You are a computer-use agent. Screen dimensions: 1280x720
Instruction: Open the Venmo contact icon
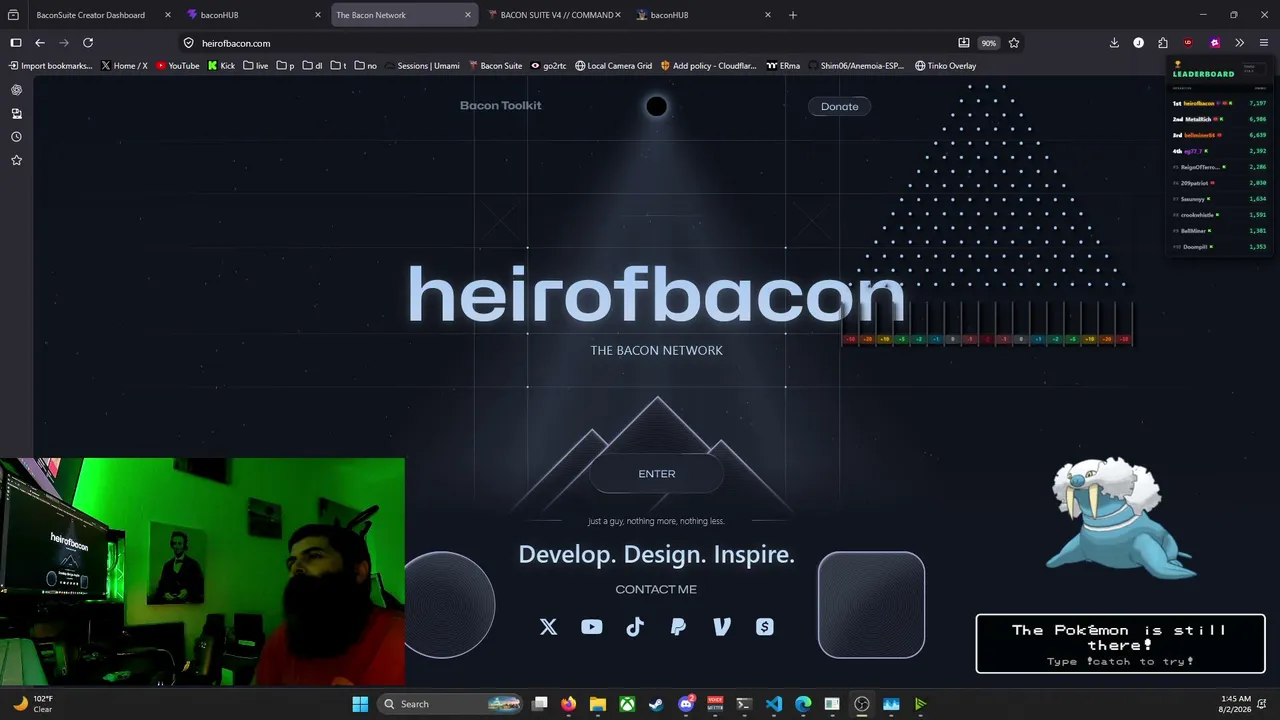point(722,627)
